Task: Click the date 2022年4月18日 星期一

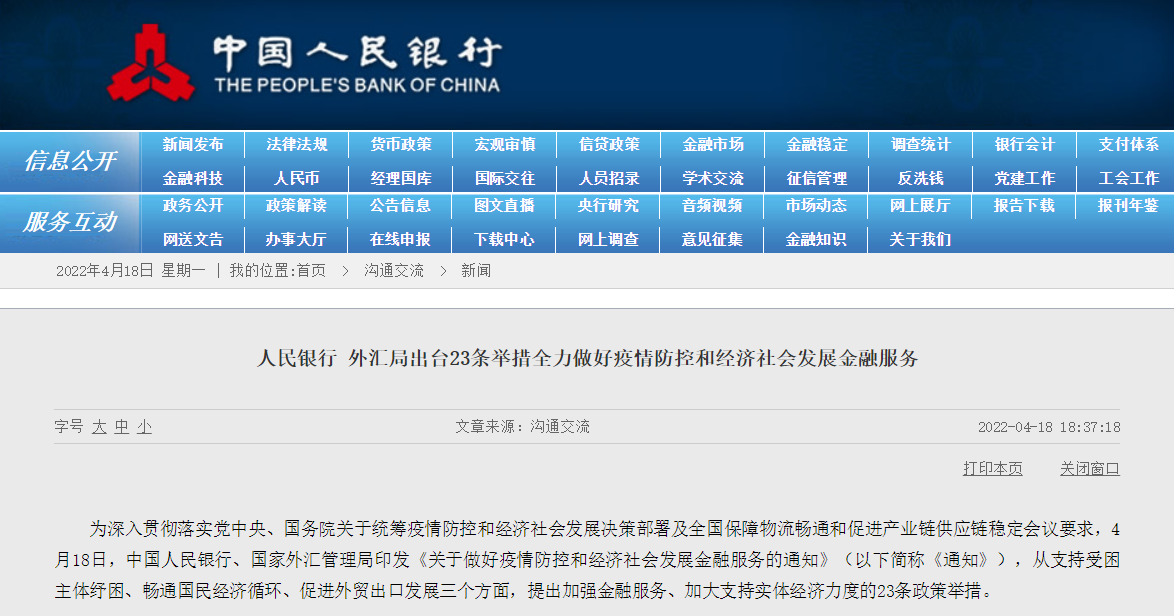Action: click(130, 271)
